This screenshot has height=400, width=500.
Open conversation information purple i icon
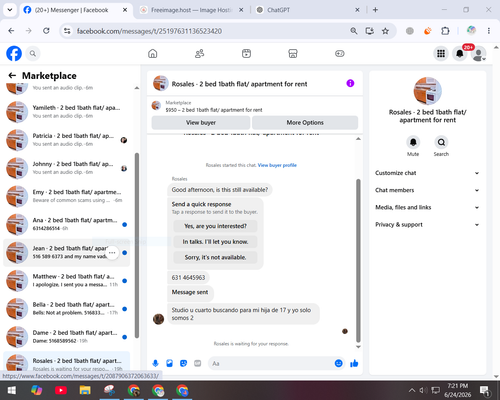350,83
